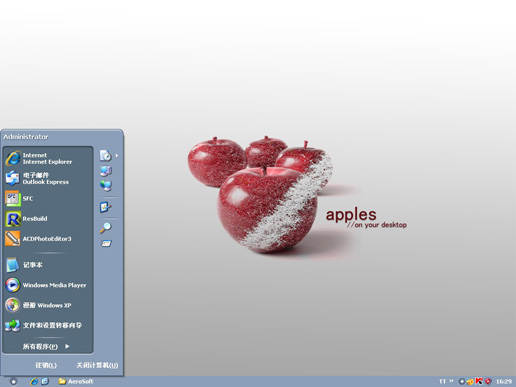Expand the hidden toolbar chevron near tray
Screen dimensions: 516x387
452,381
